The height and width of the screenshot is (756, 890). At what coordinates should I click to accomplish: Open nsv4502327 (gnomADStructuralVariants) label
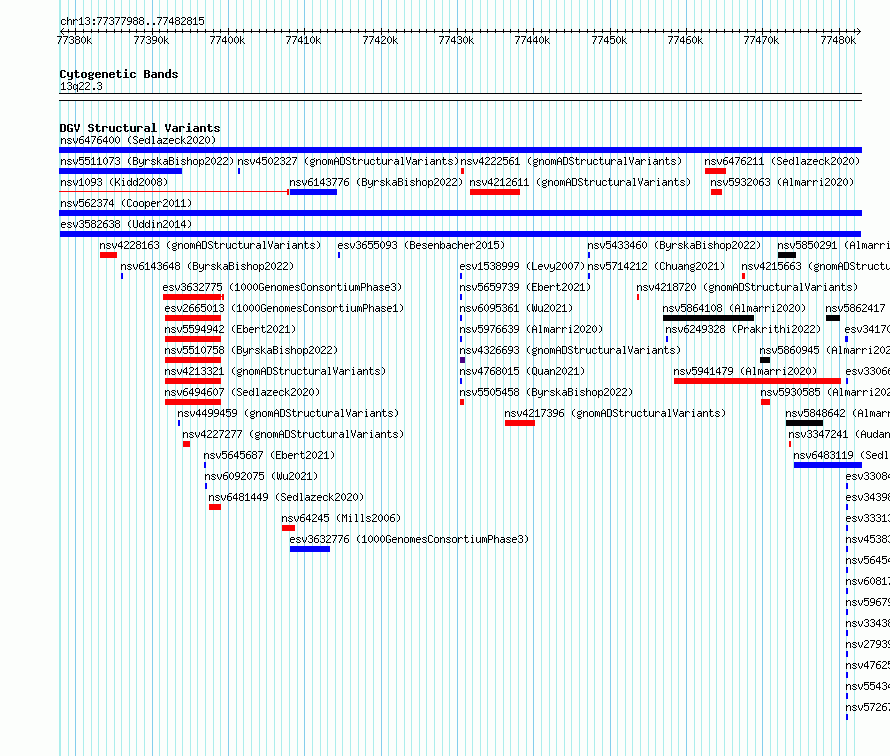[x=347, y=161]
